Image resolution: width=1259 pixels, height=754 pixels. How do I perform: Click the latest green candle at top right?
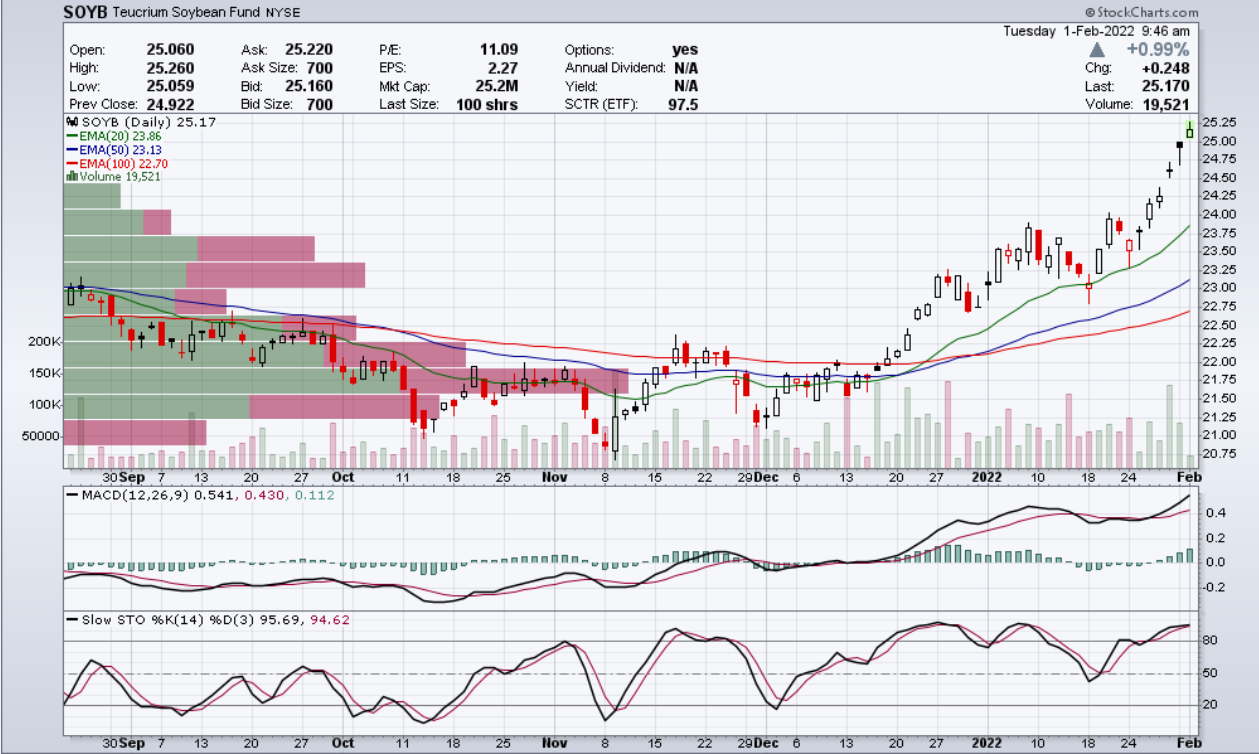tap(1190, 130)
